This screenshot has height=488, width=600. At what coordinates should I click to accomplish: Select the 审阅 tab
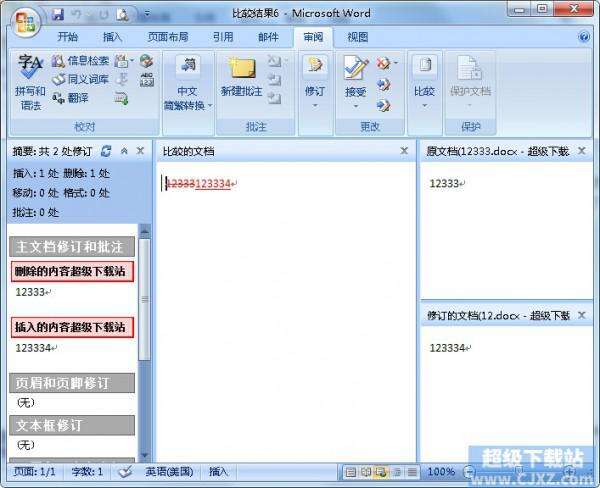coord(313,37)
